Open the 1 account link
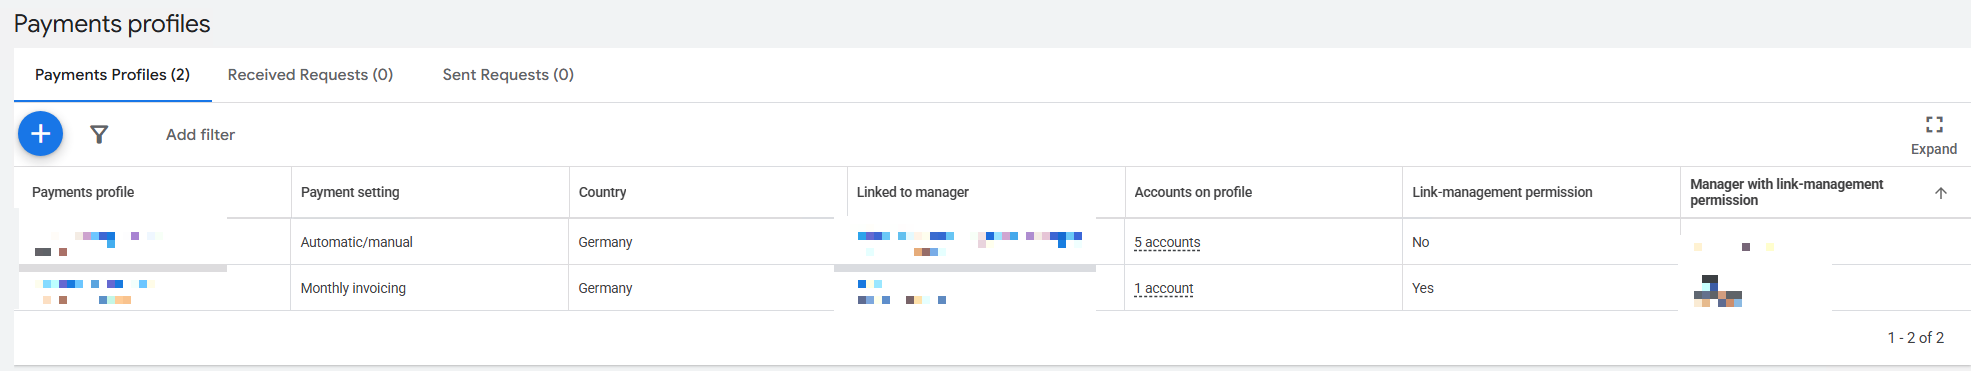Viewport: 1971px width, 371px height. 1164,288
